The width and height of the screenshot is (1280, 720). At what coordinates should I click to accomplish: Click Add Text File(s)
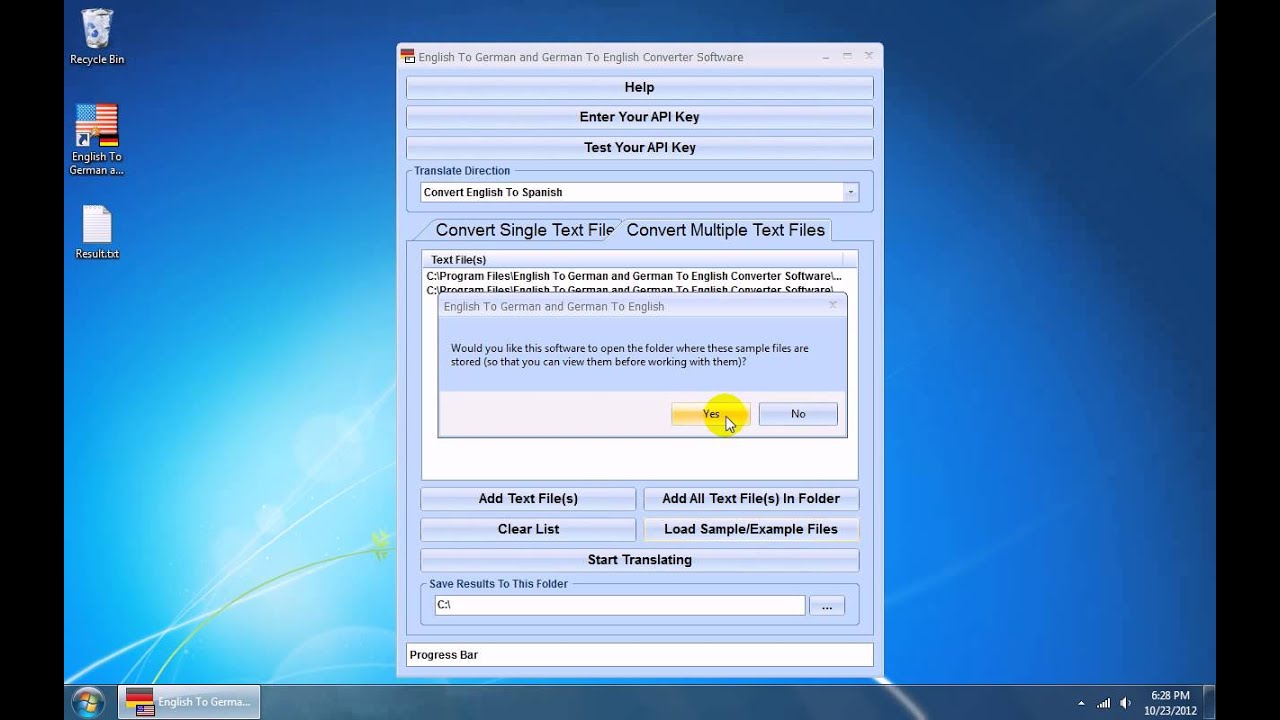point(528,499)
